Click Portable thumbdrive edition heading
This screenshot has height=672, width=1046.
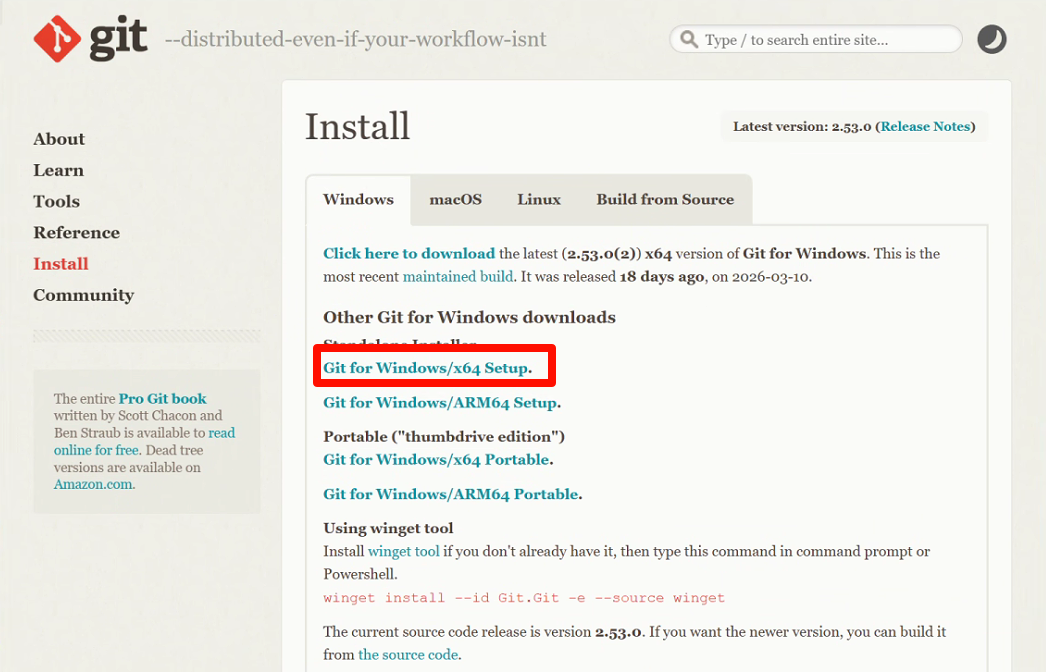point(444,436)
